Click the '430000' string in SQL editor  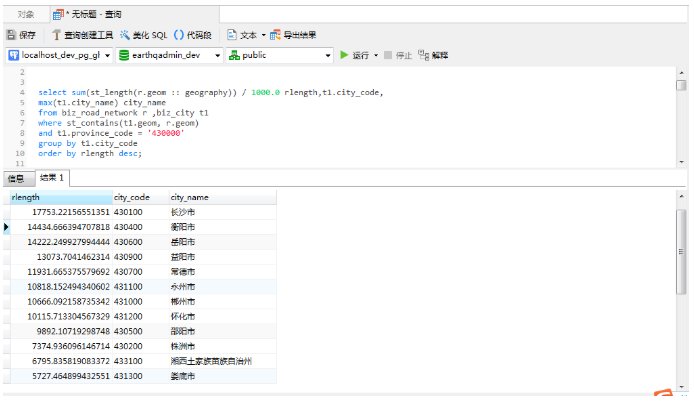[166, 133]
